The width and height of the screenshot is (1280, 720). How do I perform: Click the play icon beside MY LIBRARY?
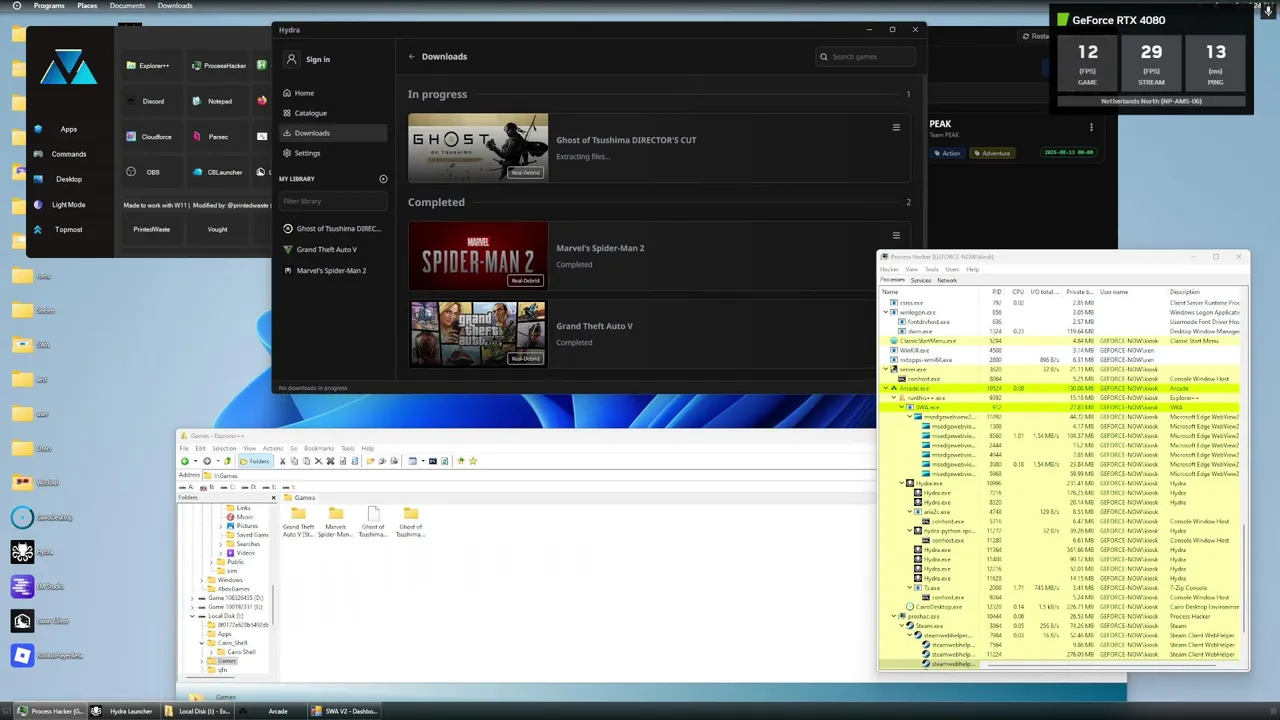[383, 179]
